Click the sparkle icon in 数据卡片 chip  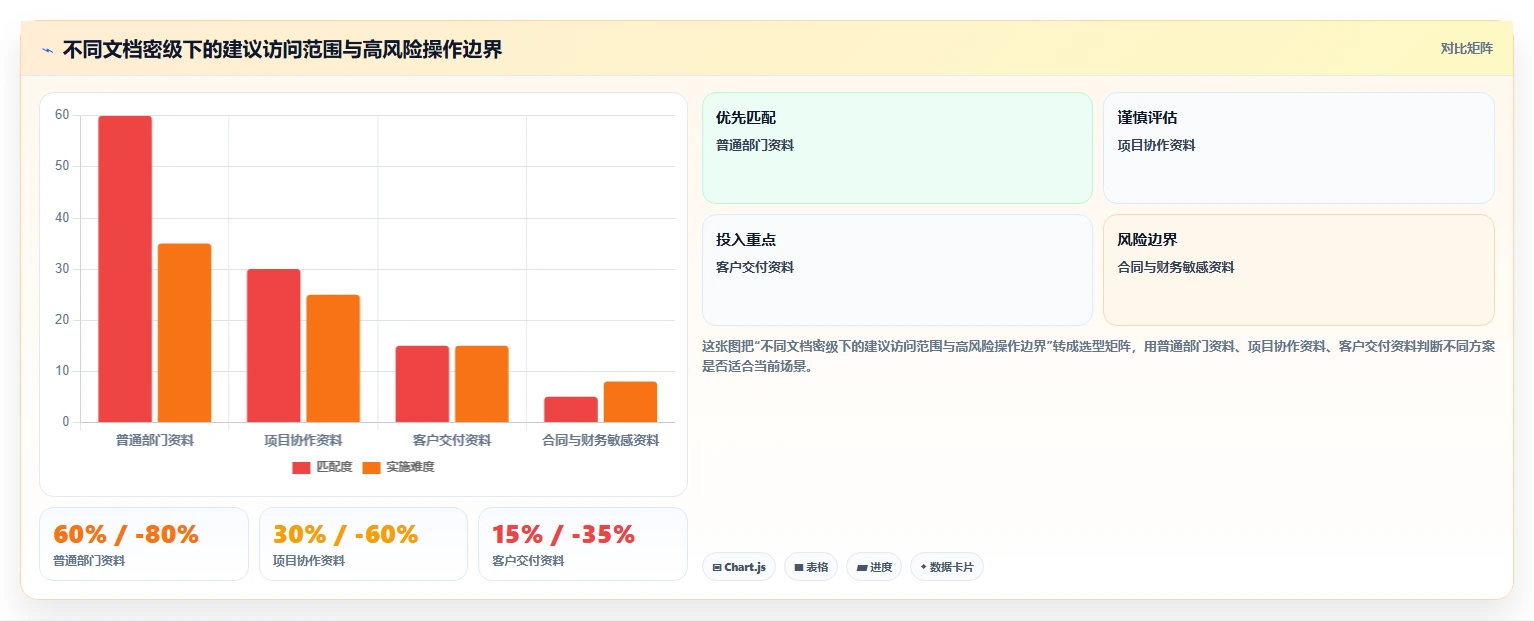click(x=923, y=568)
